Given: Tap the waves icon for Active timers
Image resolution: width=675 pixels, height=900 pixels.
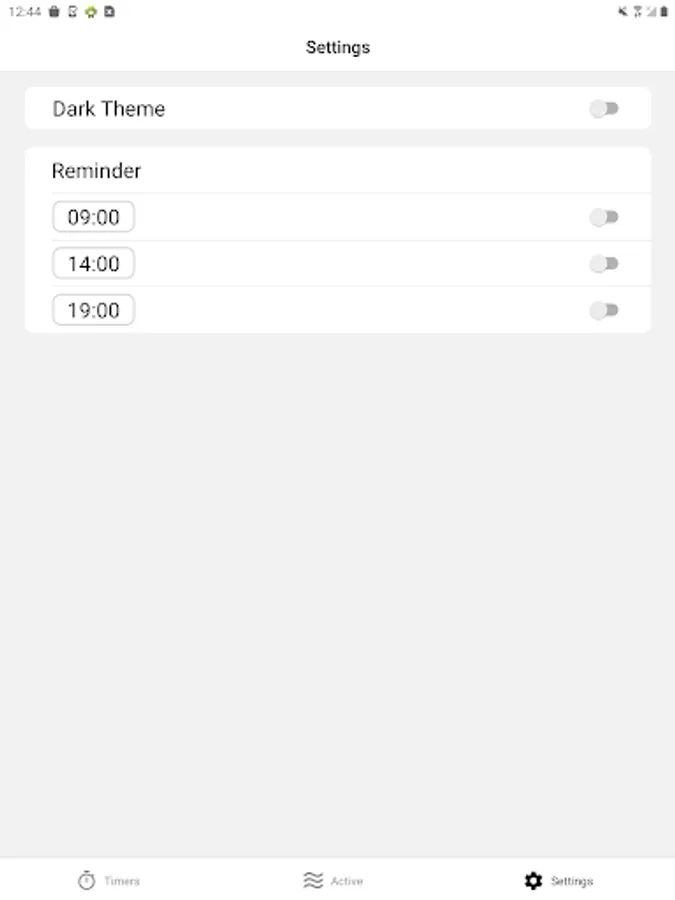Looking at the screenshot, I should pyautogui.click(x=311, y=880).
